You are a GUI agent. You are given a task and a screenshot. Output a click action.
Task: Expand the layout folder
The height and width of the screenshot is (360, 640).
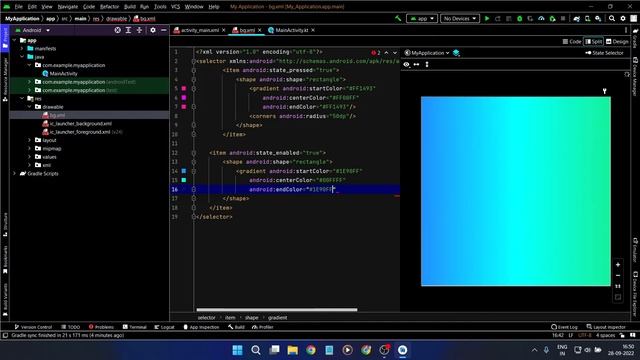(29, 140)
